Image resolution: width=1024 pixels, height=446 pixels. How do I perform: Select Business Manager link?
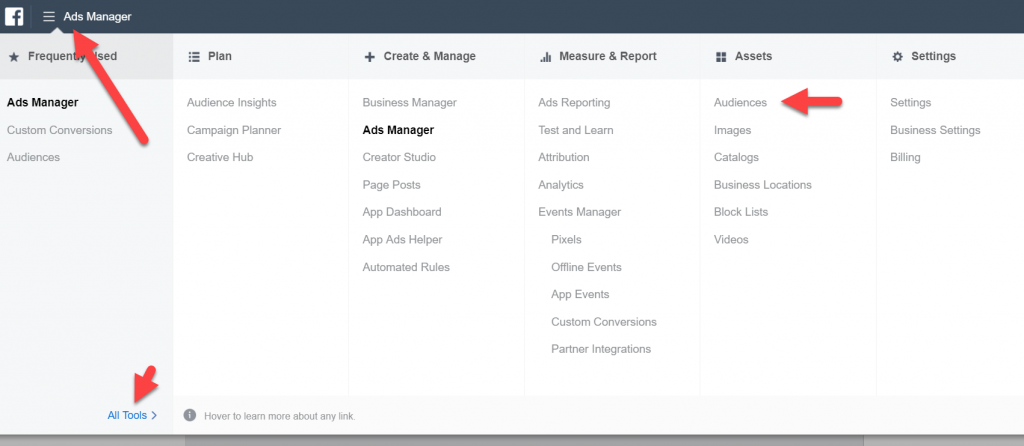(x=409, y=103)
